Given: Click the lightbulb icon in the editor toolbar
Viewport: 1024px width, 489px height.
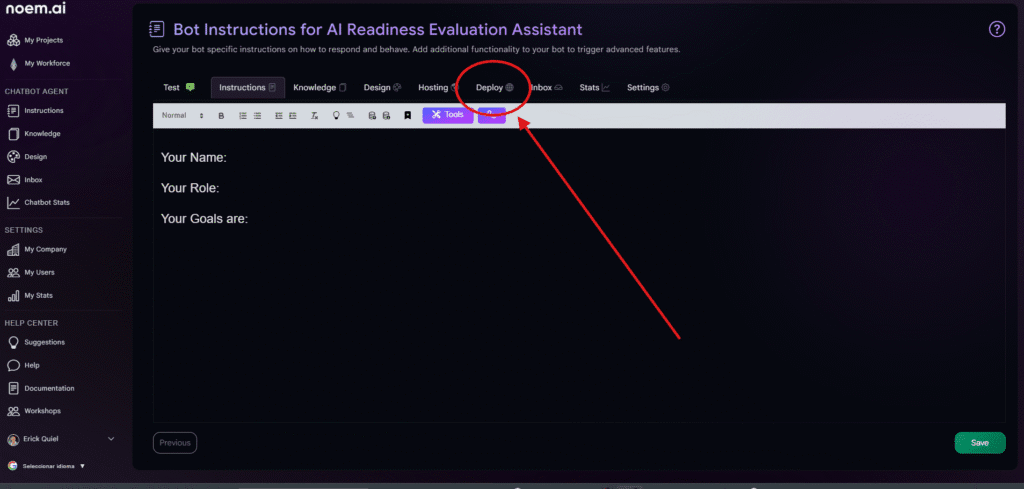Looking at the screenshot, I should pos(336,116).
